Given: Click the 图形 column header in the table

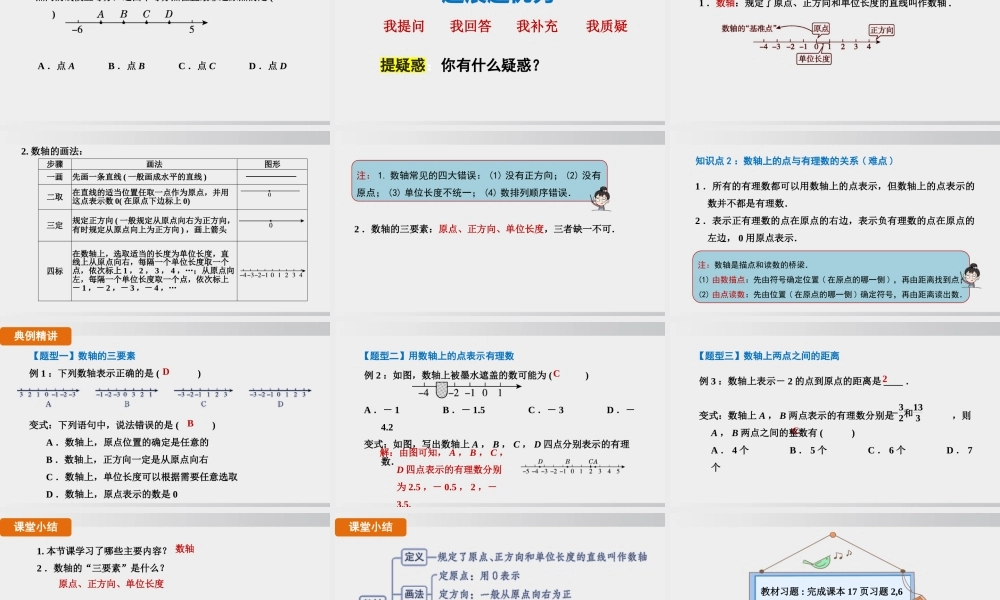Looking at the screenshot, I should pyautogui.click(x=272, y=164).
